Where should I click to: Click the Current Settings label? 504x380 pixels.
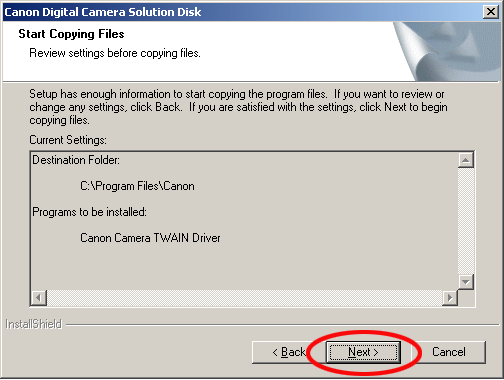pos(68,140)
